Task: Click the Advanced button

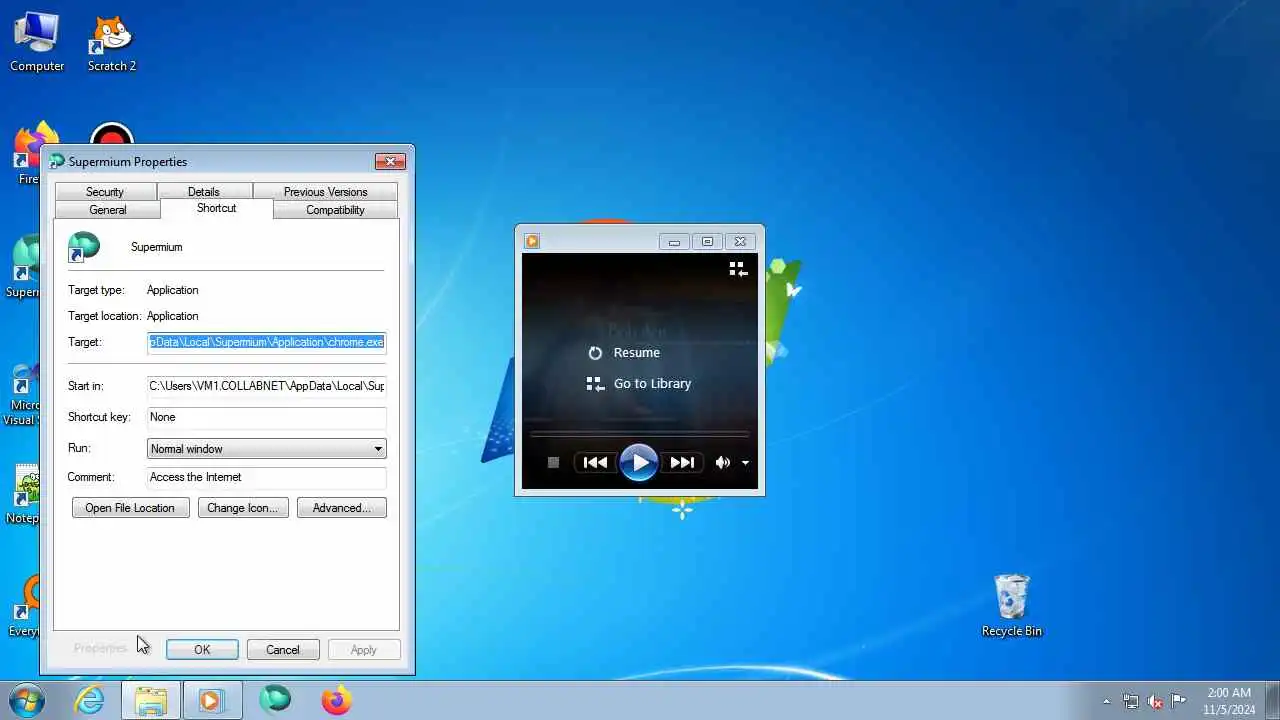Action: [x=341, y=508]
